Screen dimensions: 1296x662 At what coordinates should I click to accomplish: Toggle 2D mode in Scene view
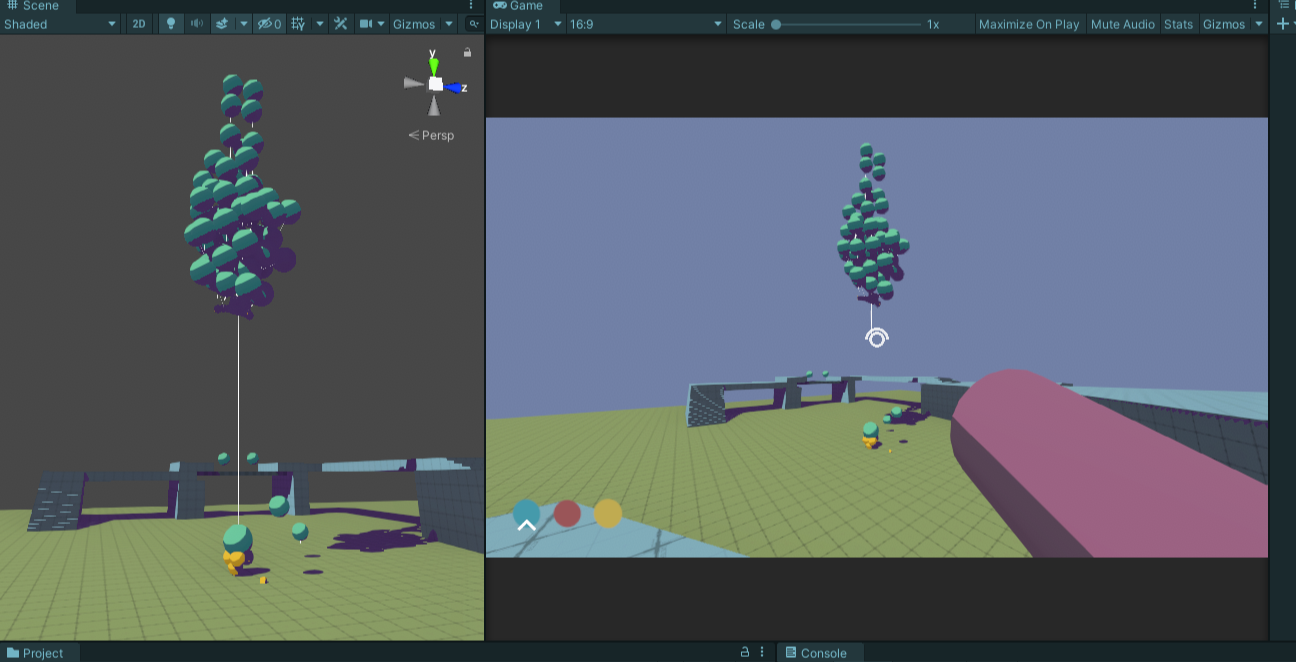tap(140, 24)
